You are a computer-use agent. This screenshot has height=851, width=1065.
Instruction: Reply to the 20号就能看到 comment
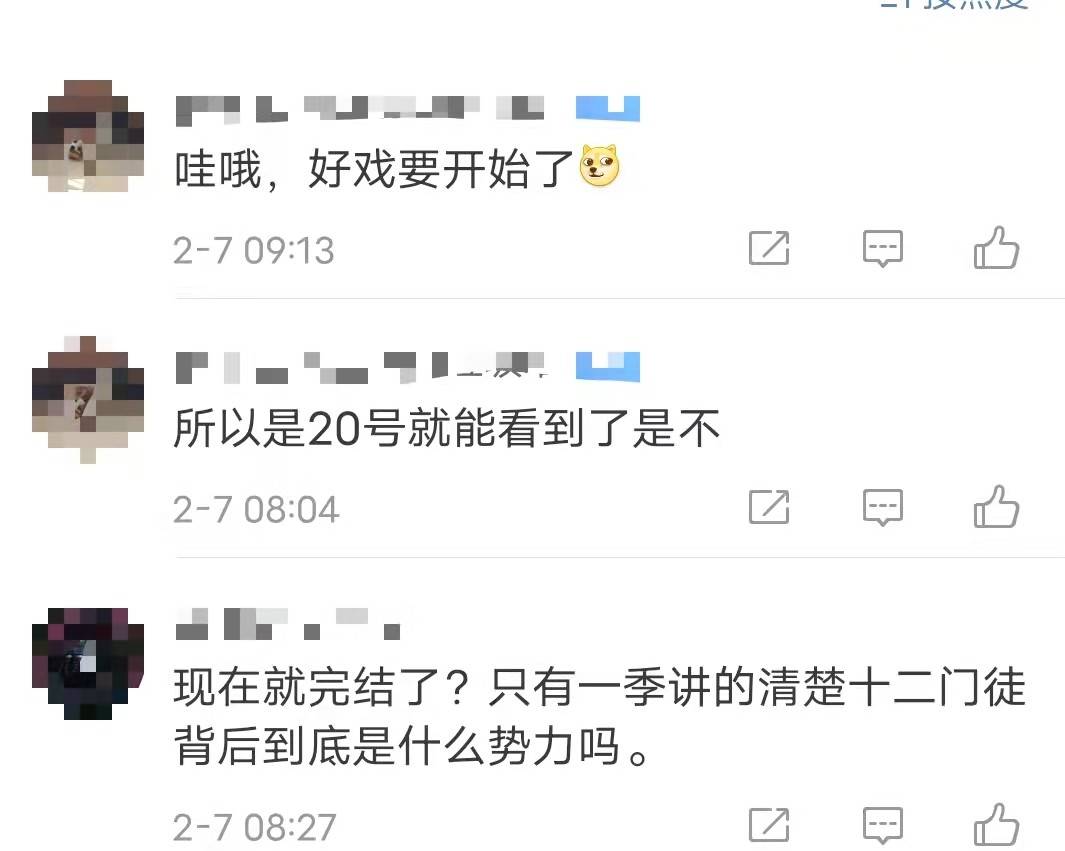click(x=882, y=507)
